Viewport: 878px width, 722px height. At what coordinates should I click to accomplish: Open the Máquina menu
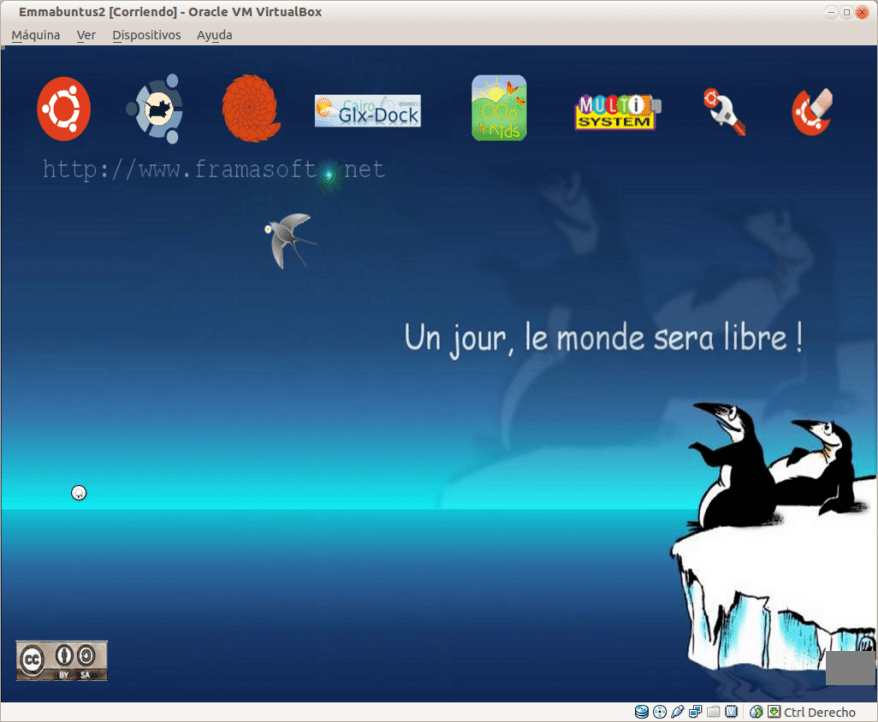(35, 35)
